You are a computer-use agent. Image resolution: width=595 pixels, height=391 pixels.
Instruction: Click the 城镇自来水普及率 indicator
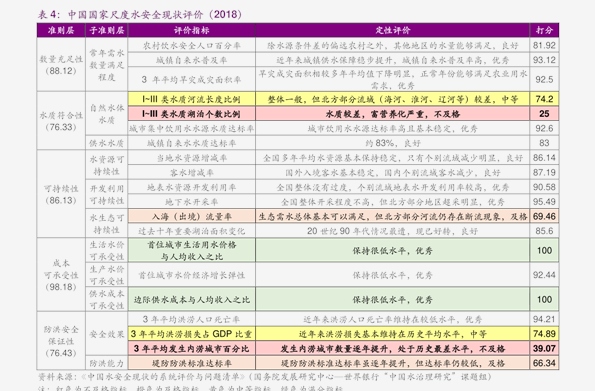[192, 60]
